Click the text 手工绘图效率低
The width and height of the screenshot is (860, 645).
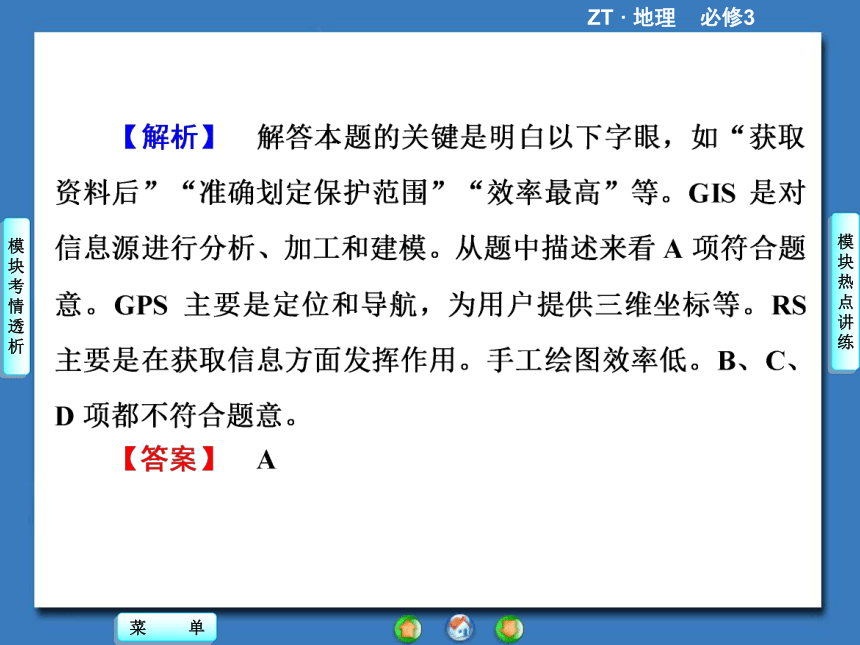coord(587,360)
